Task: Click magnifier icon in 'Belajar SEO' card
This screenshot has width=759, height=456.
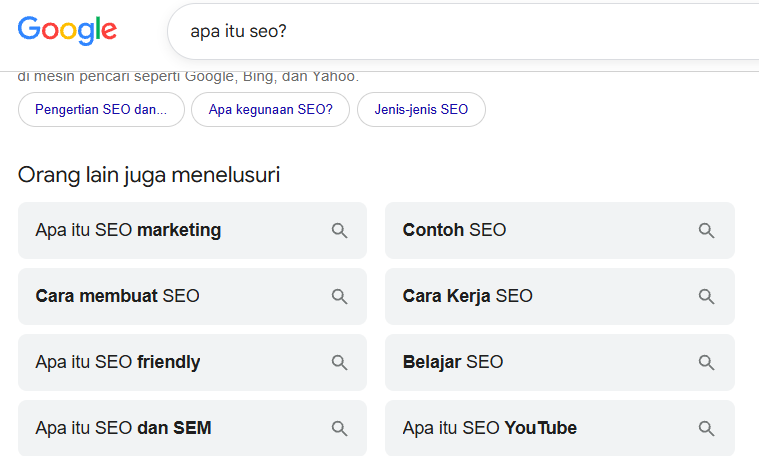Action: point(706,362)
